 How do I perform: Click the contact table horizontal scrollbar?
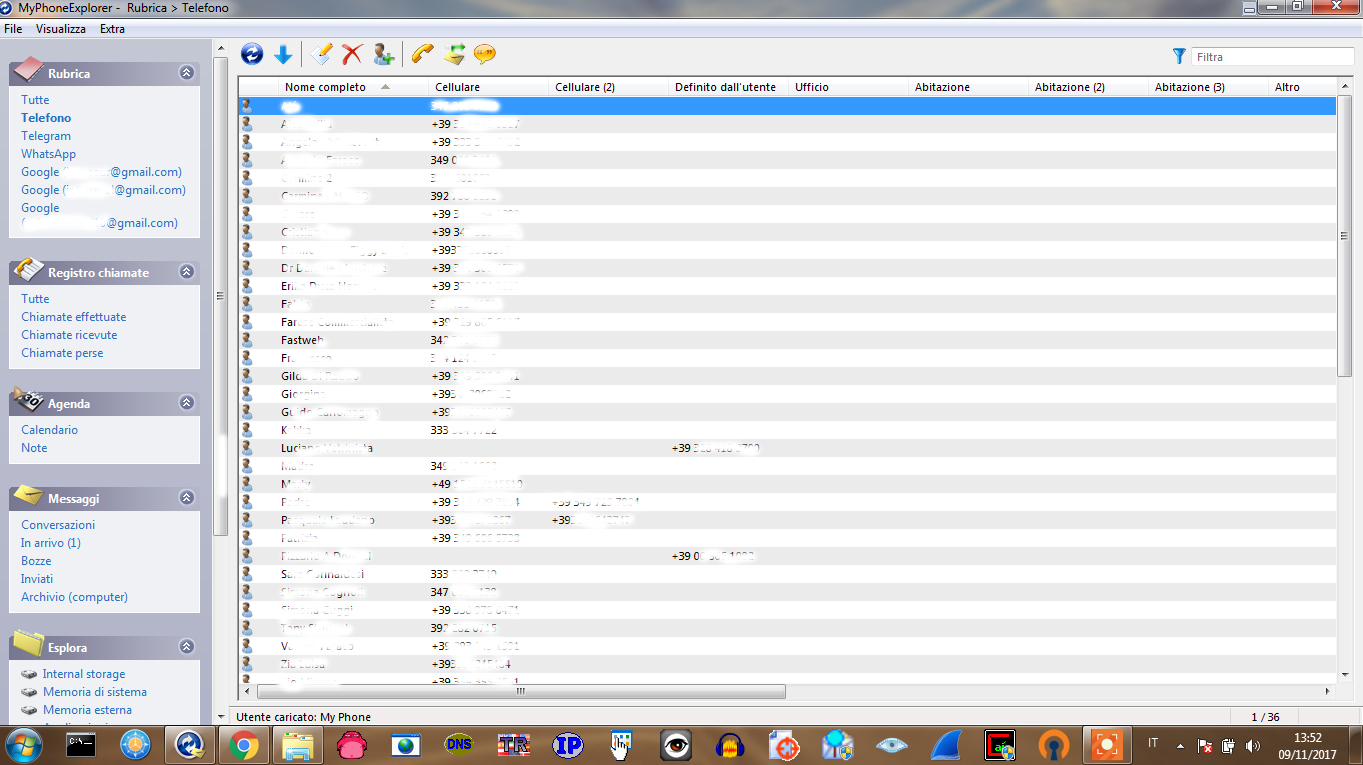(521, 691)
